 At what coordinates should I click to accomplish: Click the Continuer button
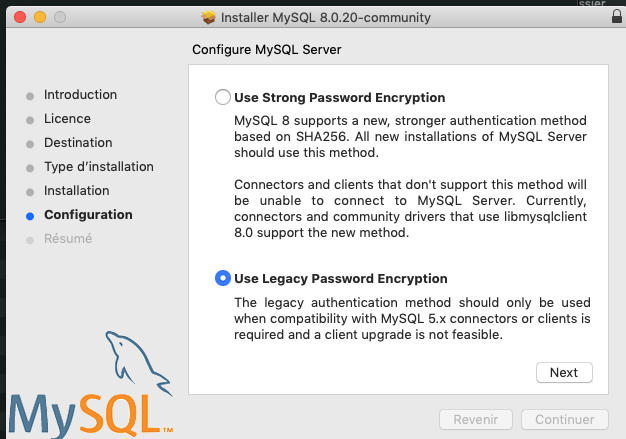[x=565, y=420]
